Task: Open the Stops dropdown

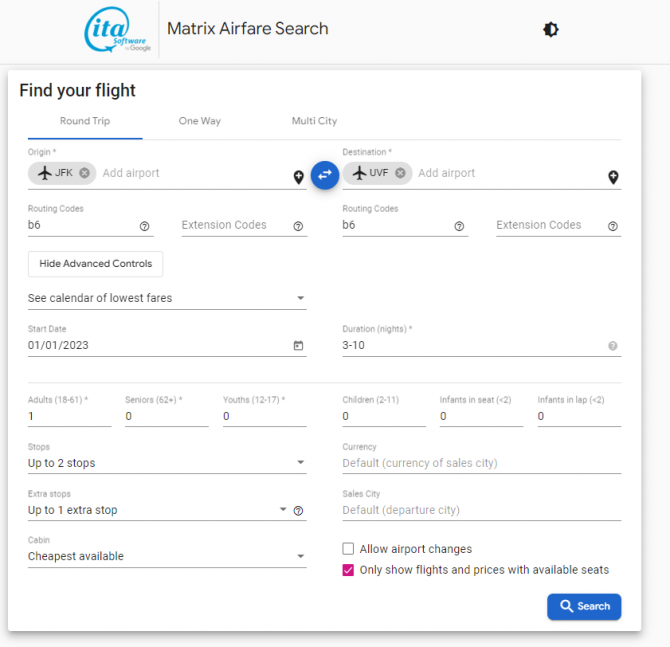Action: [167, 463]
